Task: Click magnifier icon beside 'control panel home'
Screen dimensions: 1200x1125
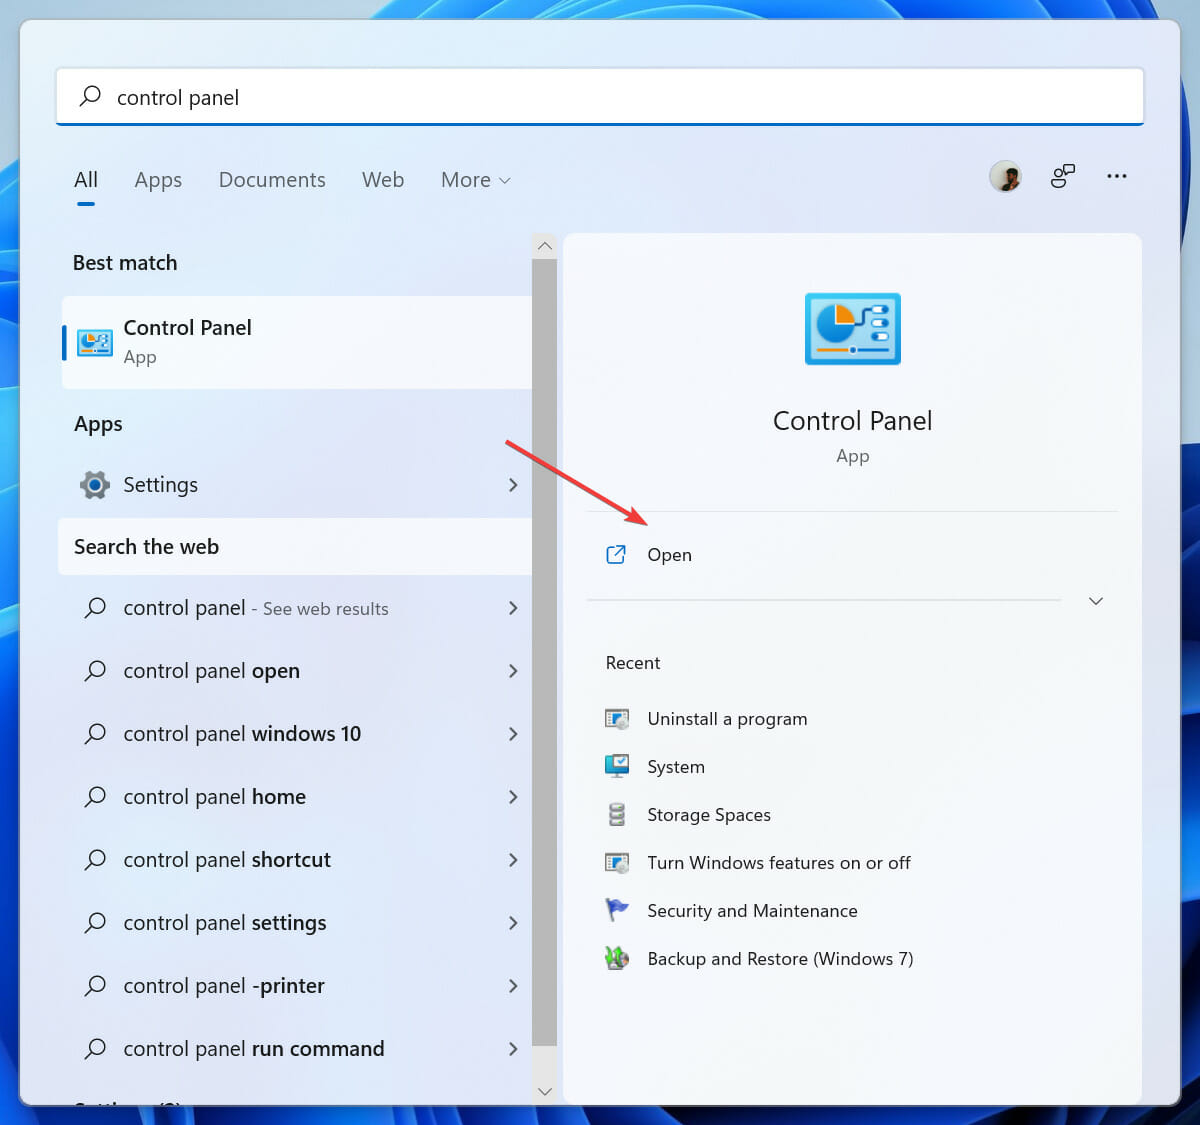Action: click(x=95, y=796)
